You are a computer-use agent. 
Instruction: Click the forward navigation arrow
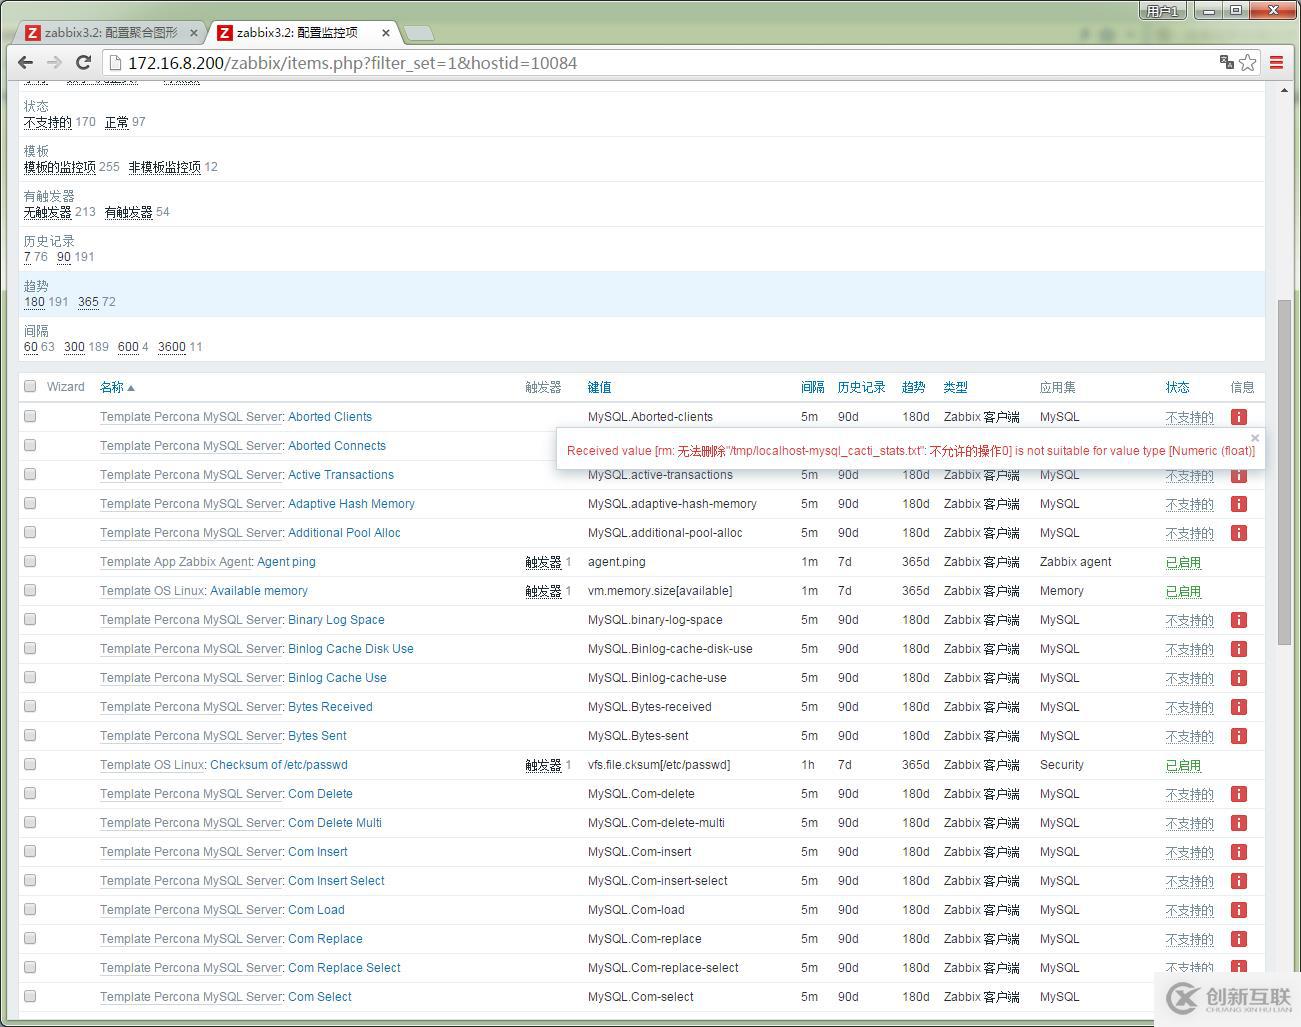coord(54,62)
